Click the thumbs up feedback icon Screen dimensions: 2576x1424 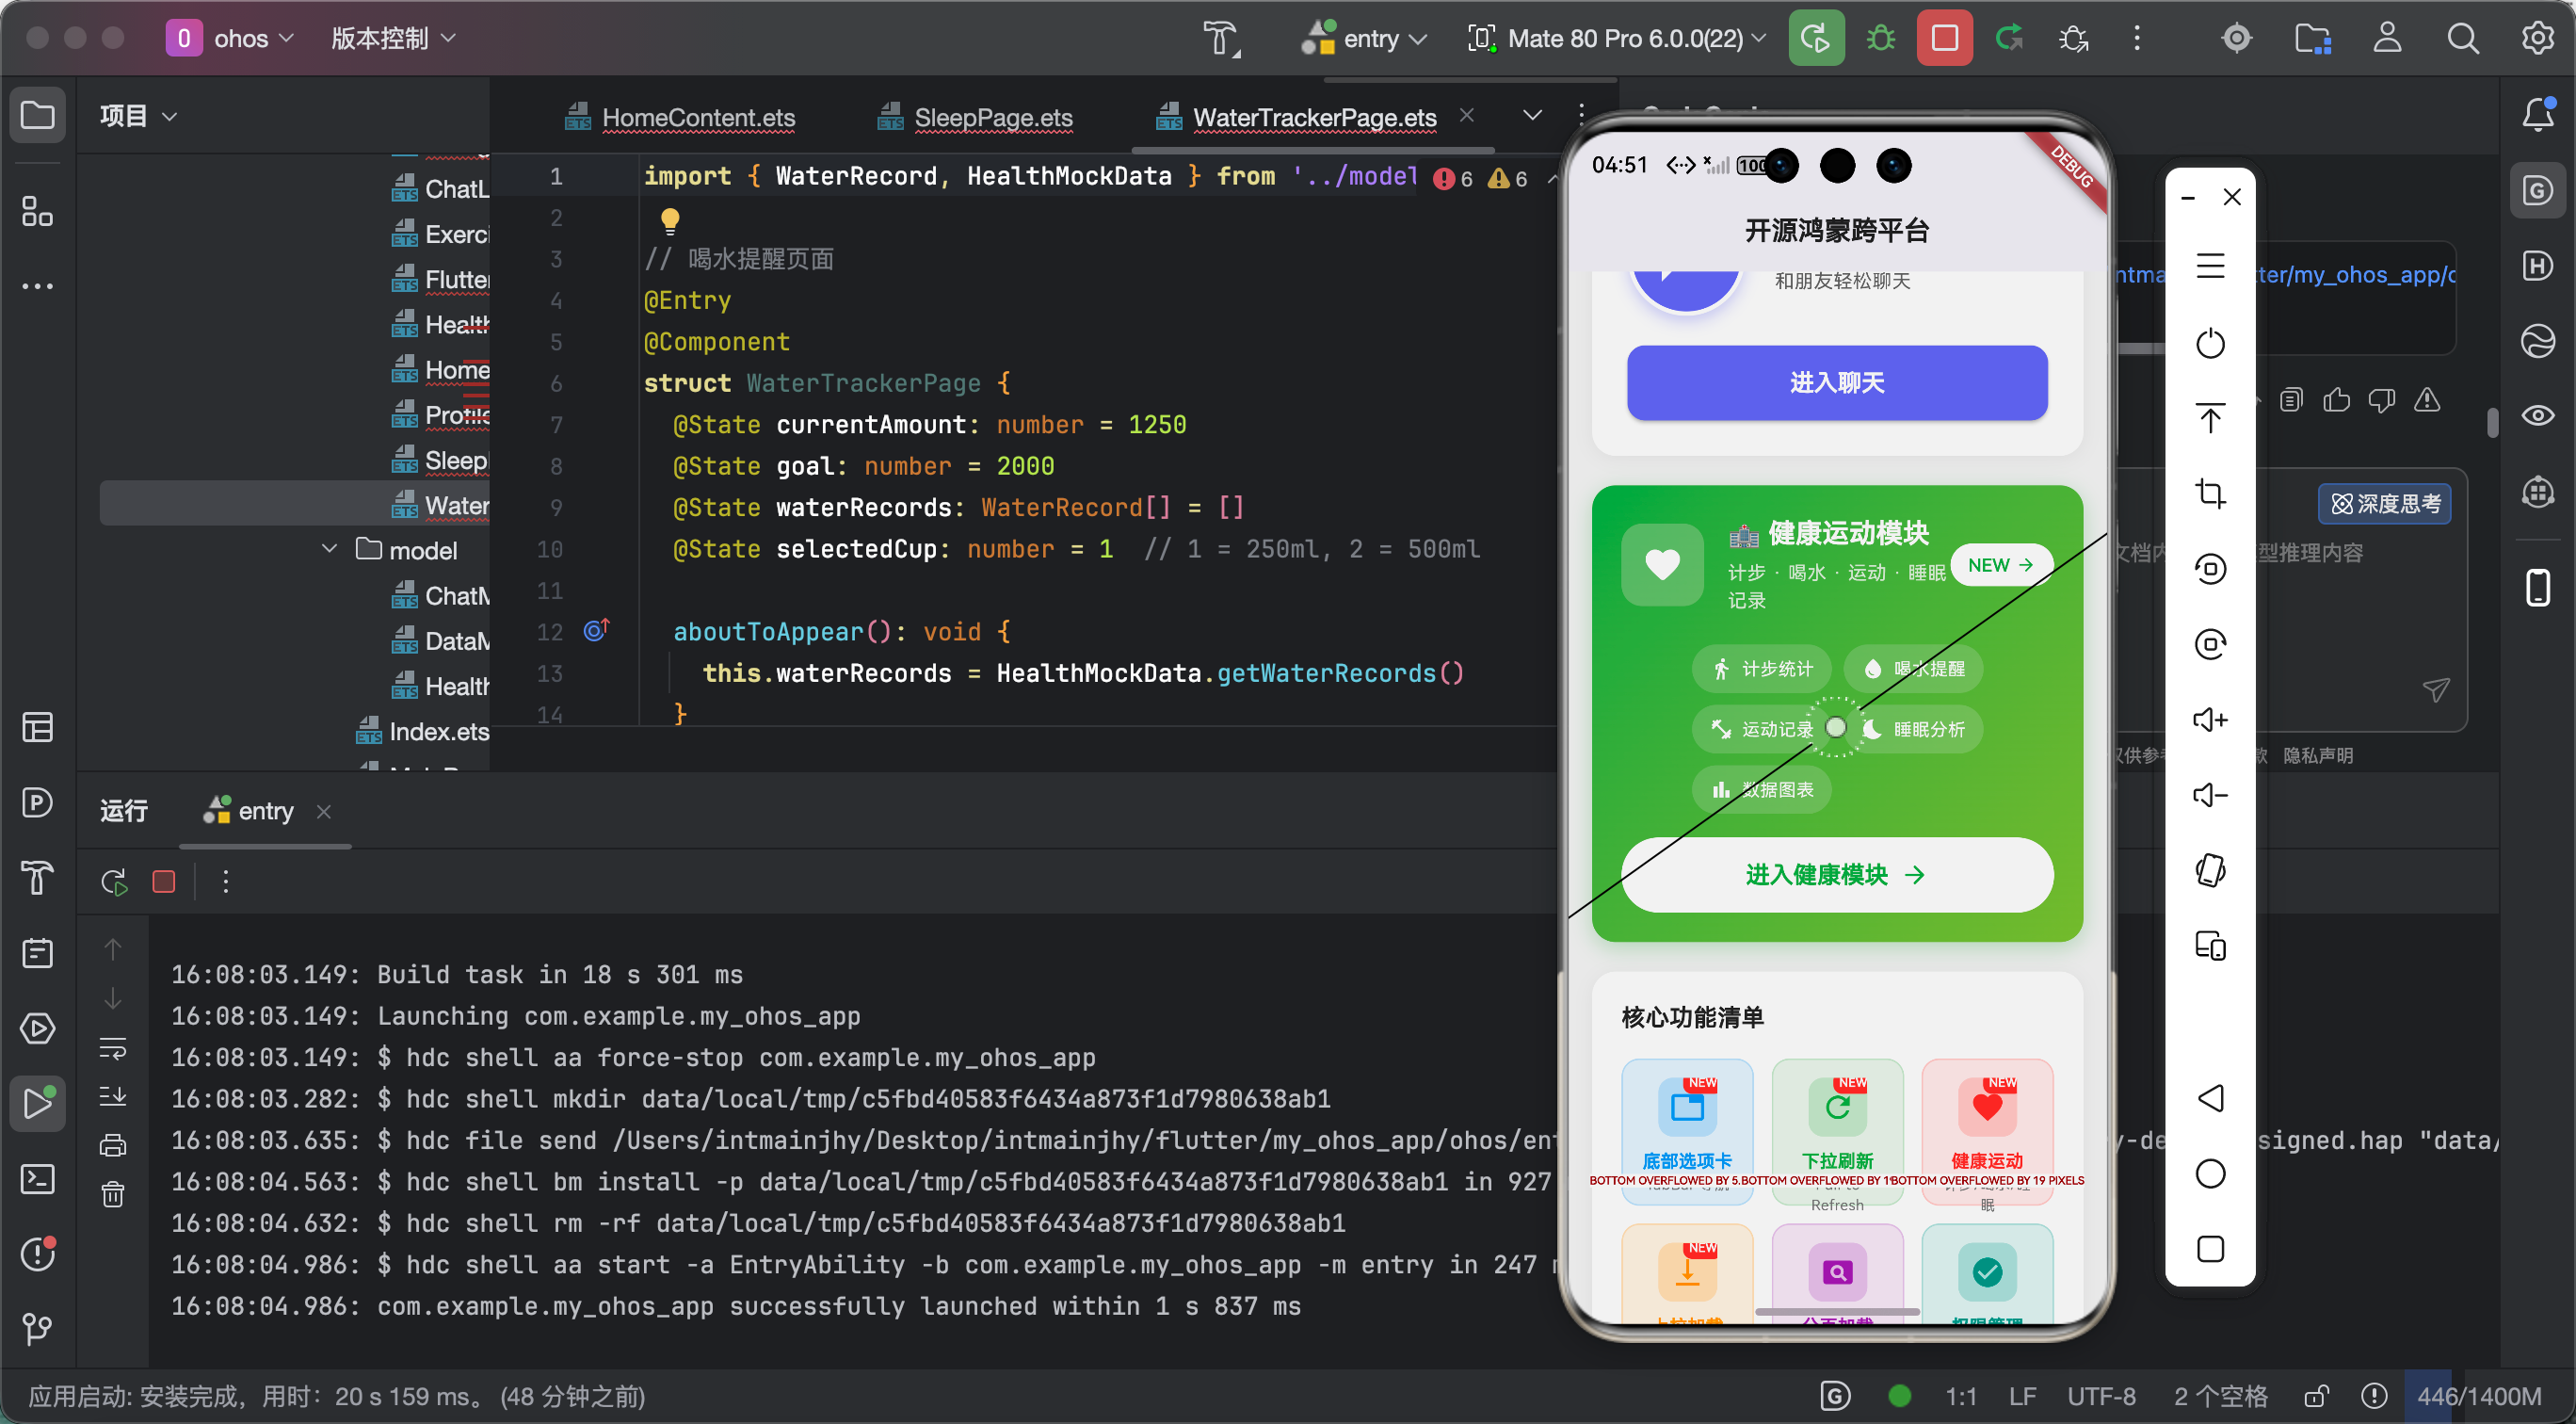point(2336,400)
